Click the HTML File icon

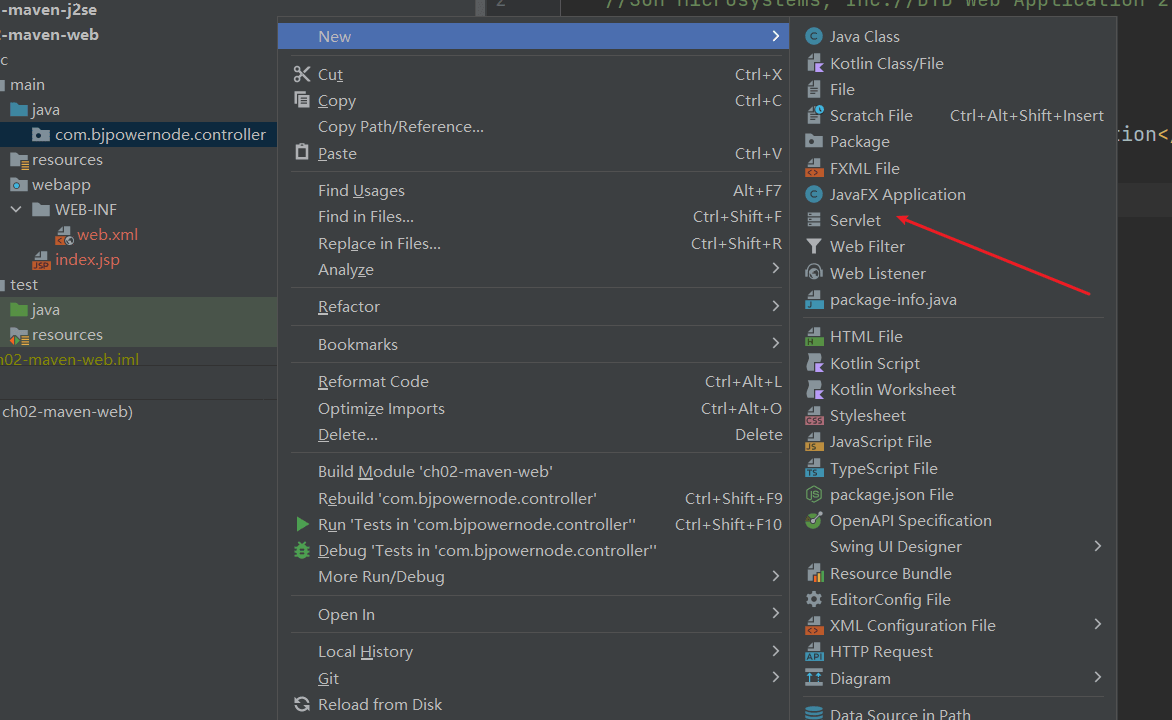814,336
